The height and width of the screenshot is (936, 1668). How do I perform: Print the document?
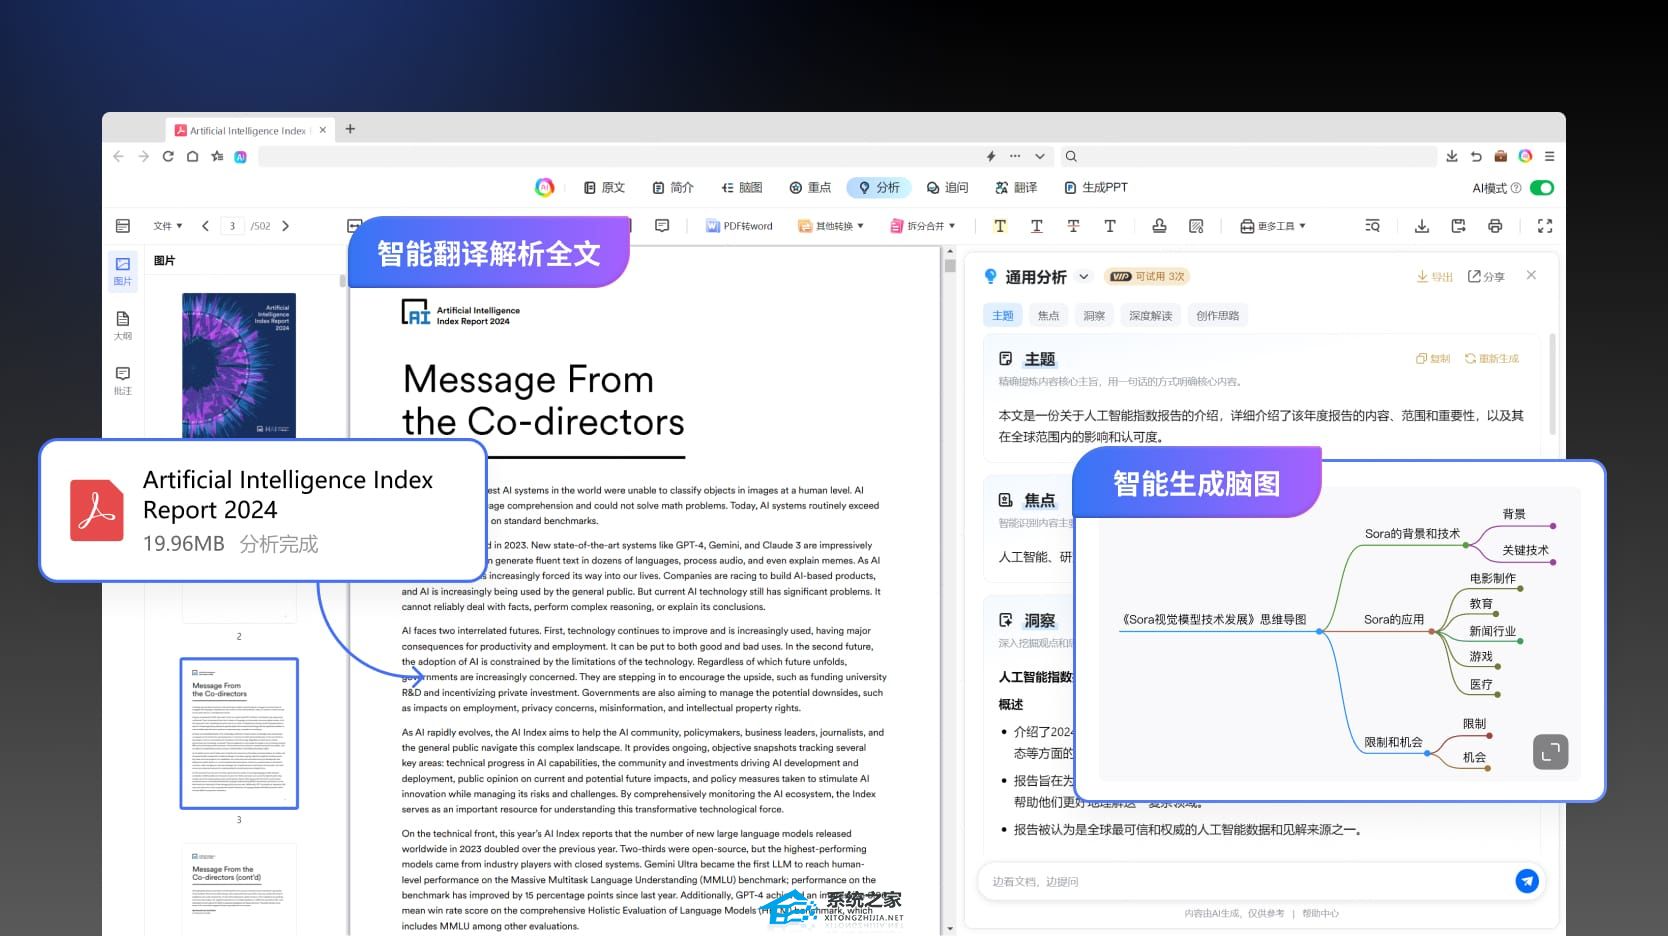pos(1495,226)
